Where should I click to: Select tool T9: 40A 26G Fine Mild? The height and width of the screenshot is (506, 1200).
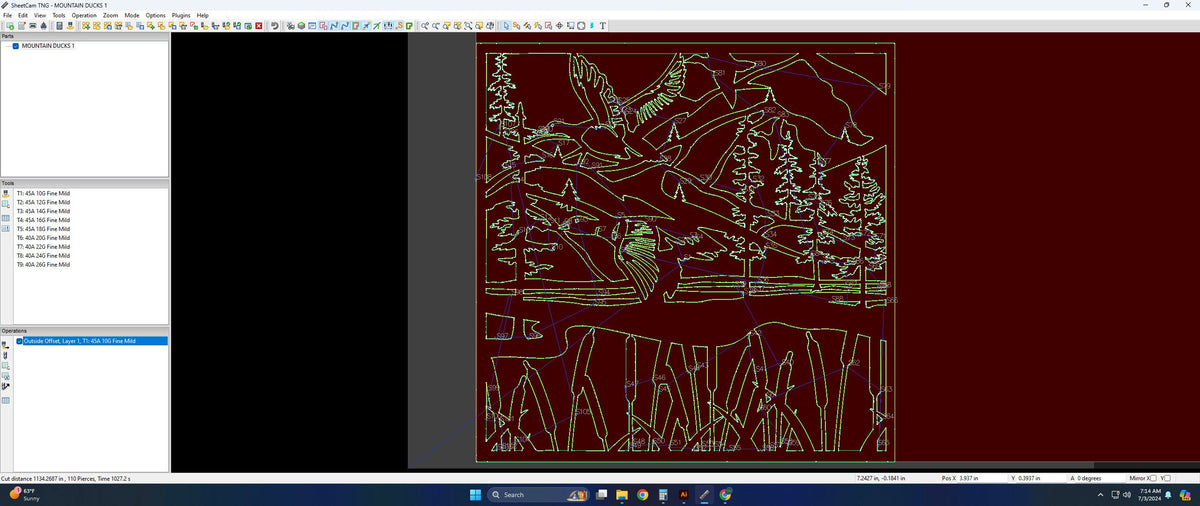tap(43, 265)
